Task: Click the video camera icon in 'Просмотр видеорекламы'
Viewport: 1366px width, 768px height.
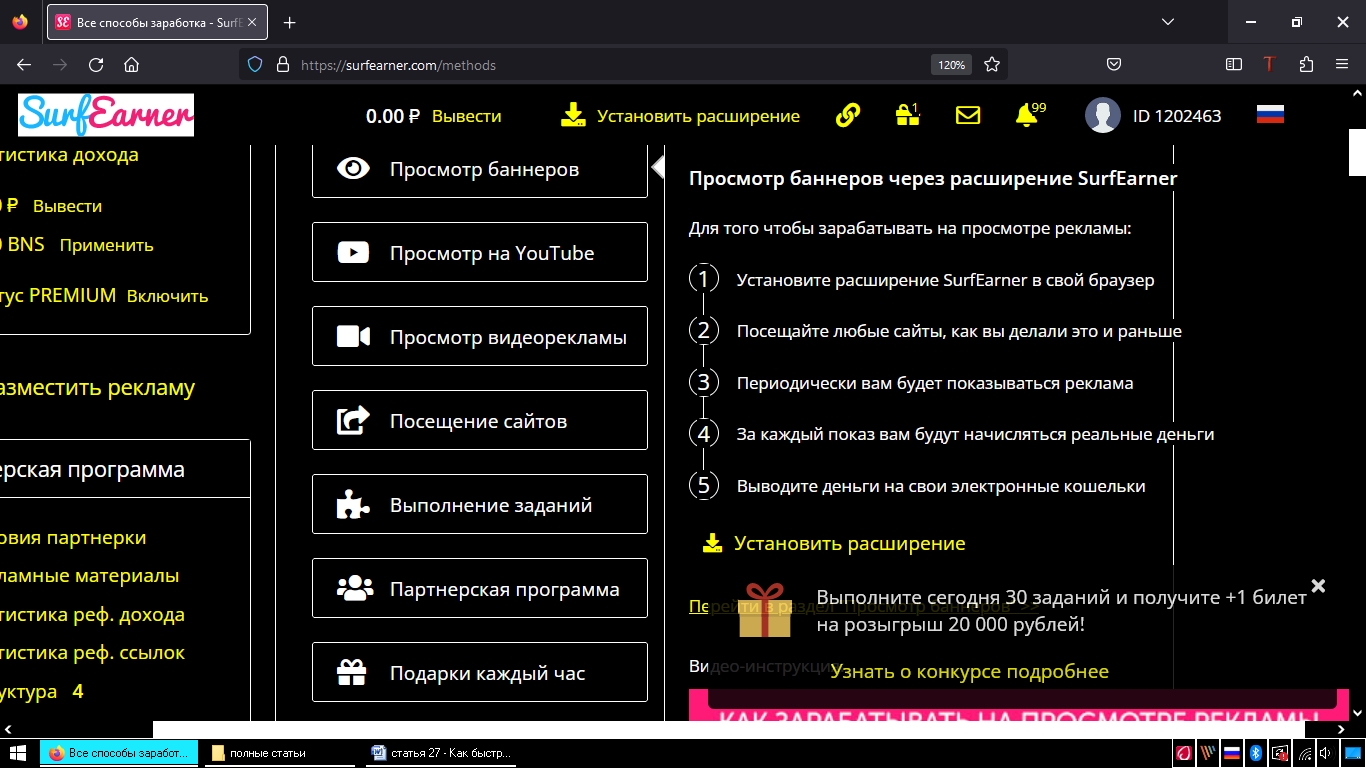Action: [x=354, y=337]
